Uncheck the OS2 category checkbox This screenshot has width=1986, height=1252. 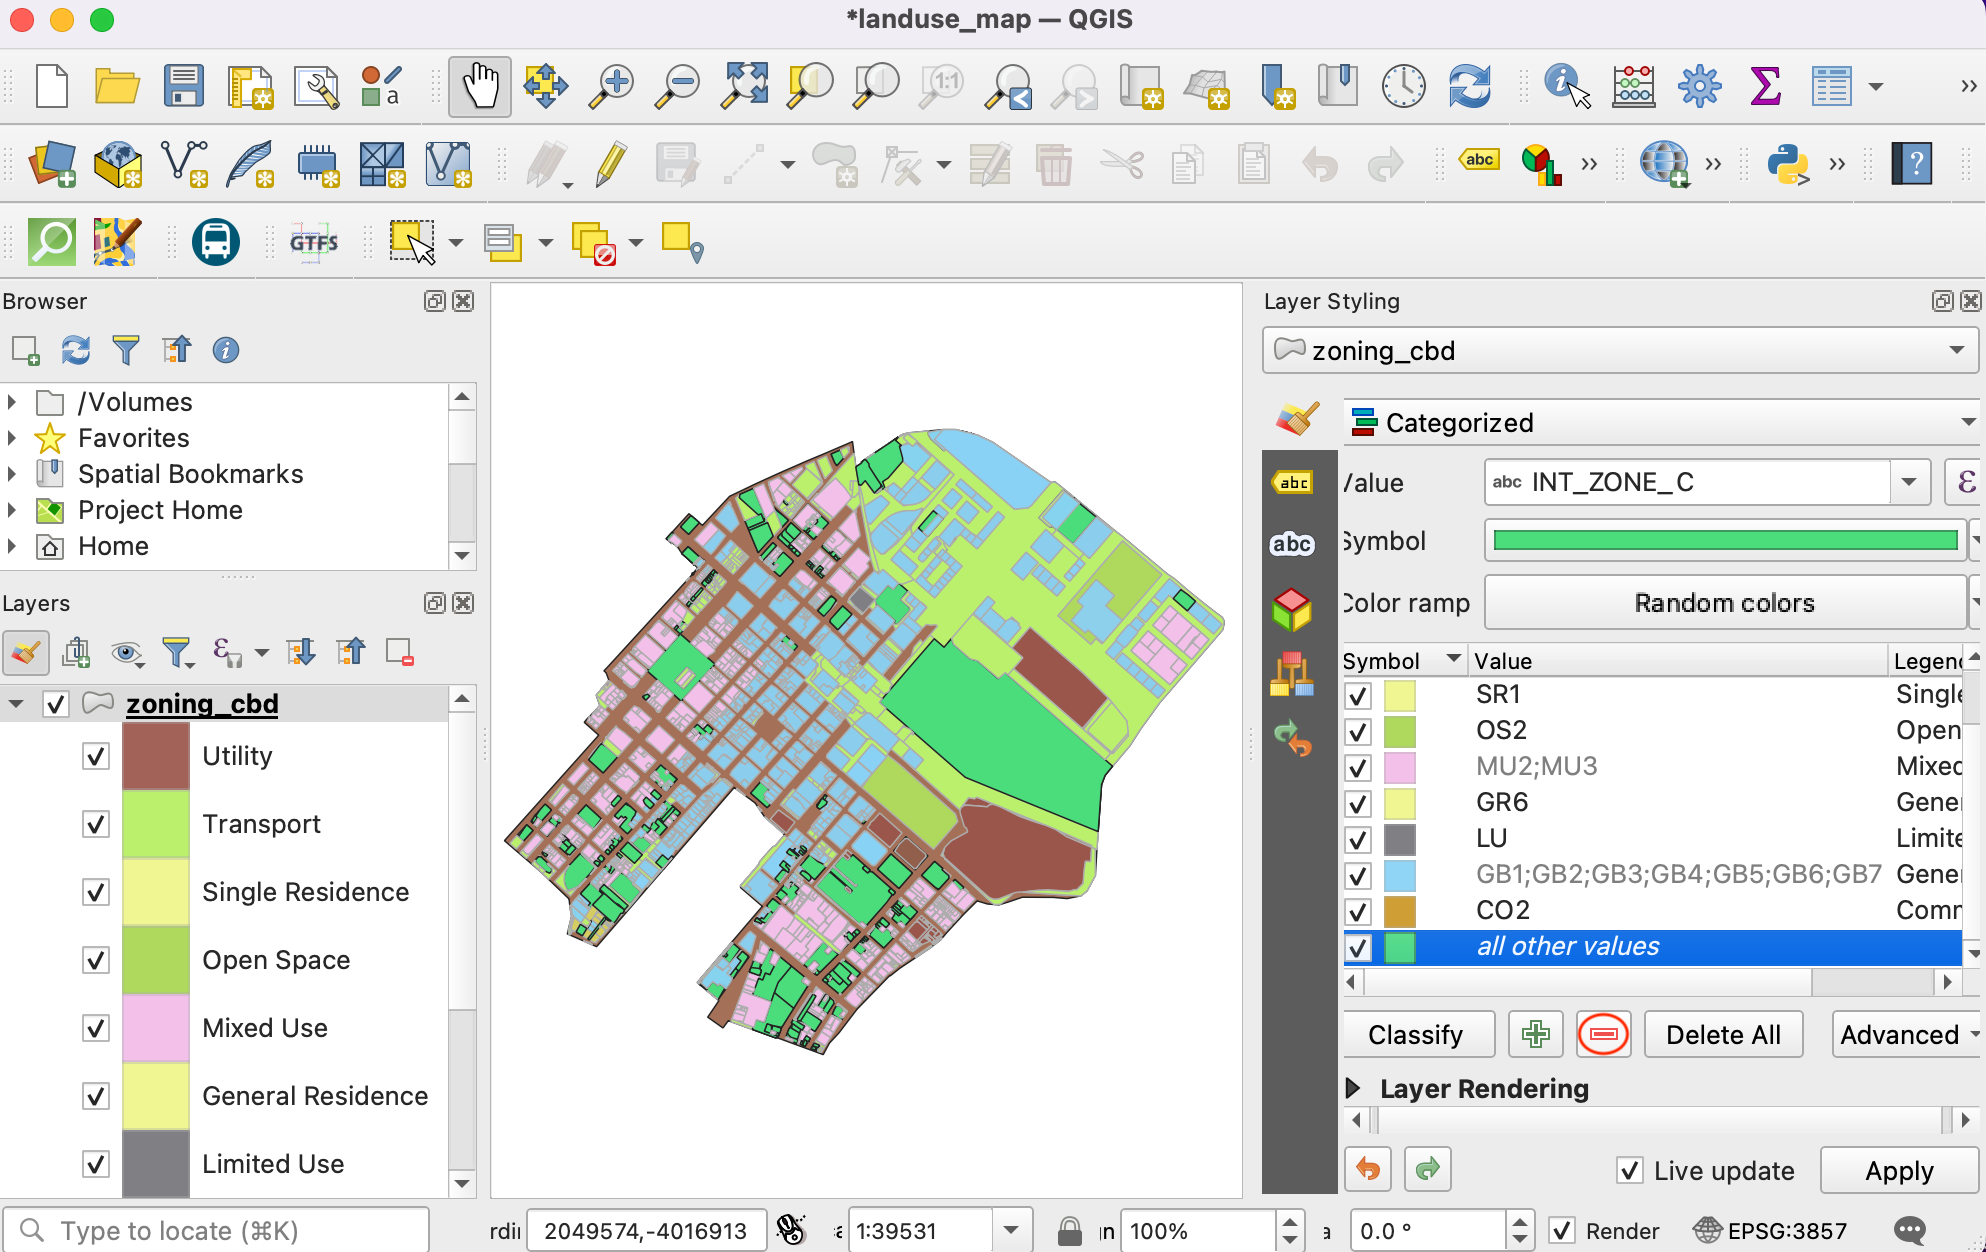1358,731
